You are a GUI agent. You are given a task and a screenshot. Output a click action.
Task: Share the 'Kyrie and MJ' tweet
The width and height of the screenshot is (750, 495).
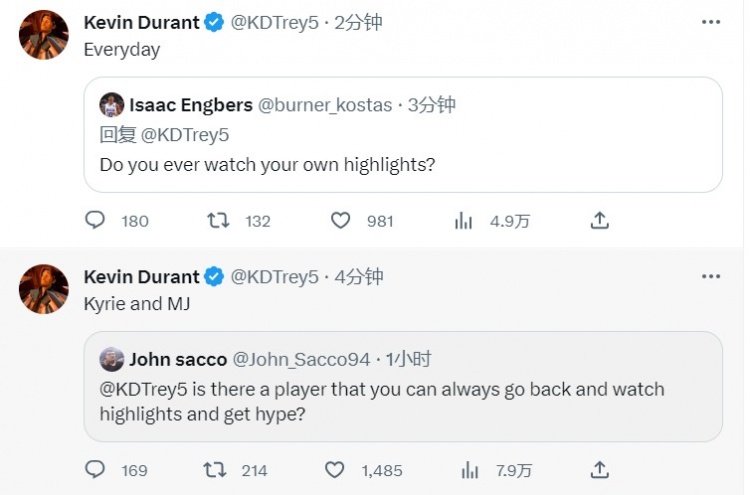click(x=599, y=470)
